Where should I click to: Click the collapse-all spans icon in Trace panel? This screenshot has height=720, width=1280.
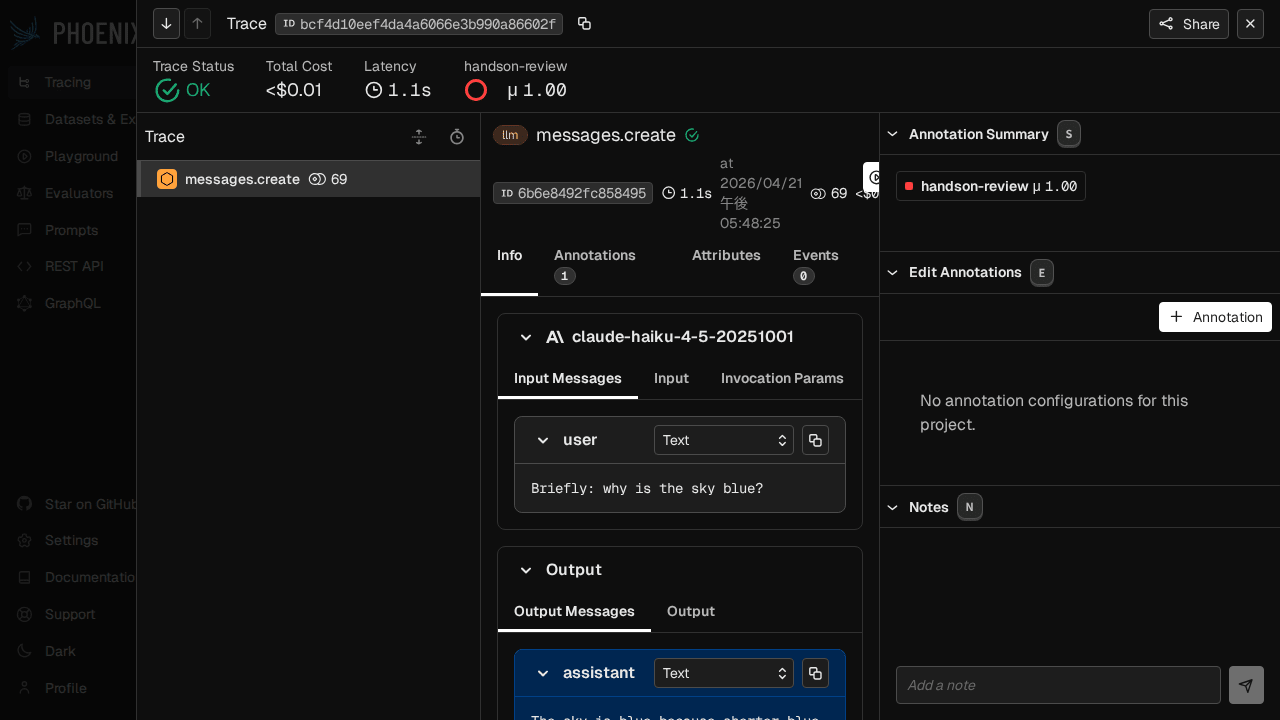click(x=420, y=137)
